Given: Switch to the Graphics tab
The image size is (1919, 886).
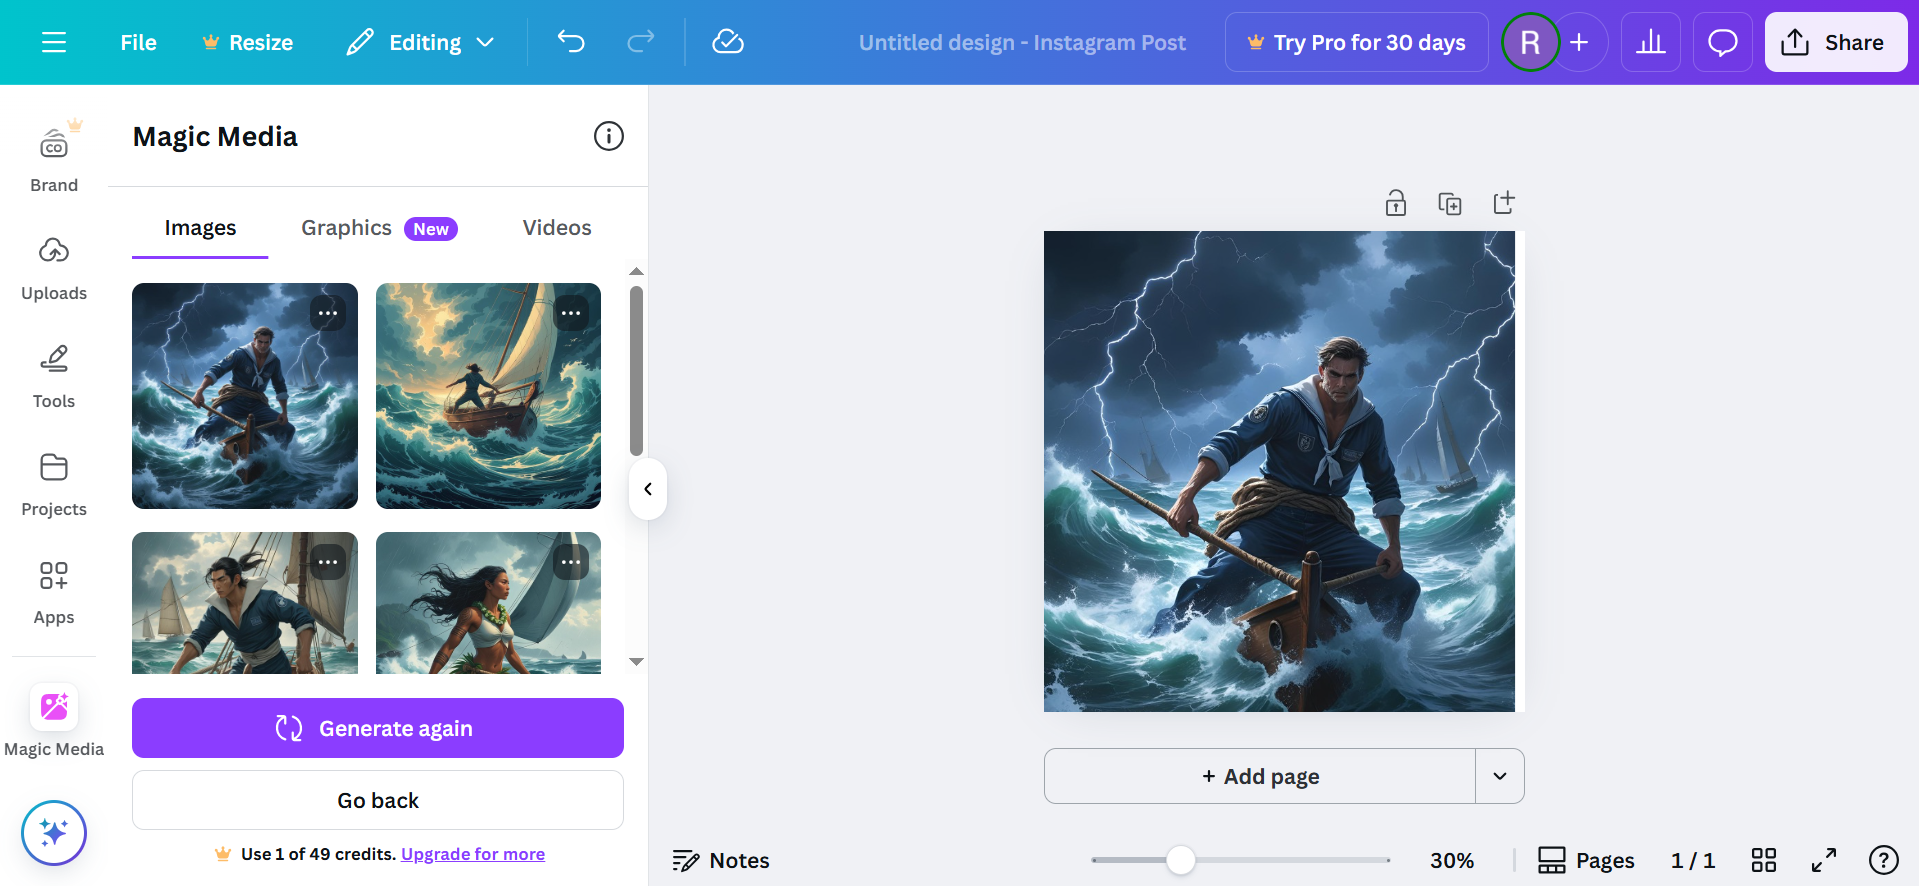Looking at the screenshot, I should pos(379,228).
